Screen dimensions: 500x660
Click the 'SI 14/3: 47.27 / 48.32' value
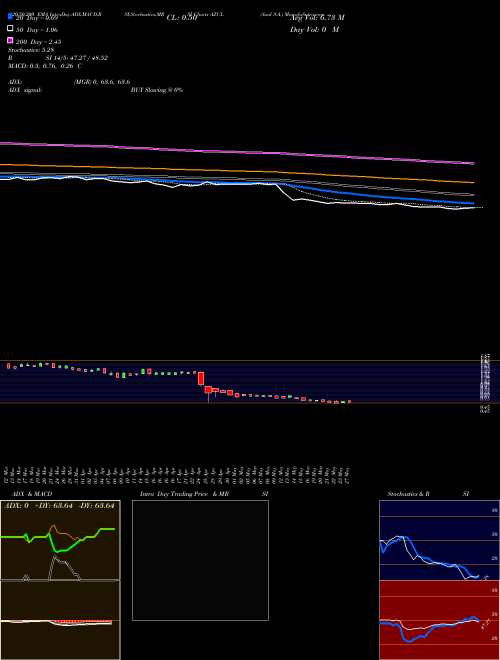pos(77,58)
